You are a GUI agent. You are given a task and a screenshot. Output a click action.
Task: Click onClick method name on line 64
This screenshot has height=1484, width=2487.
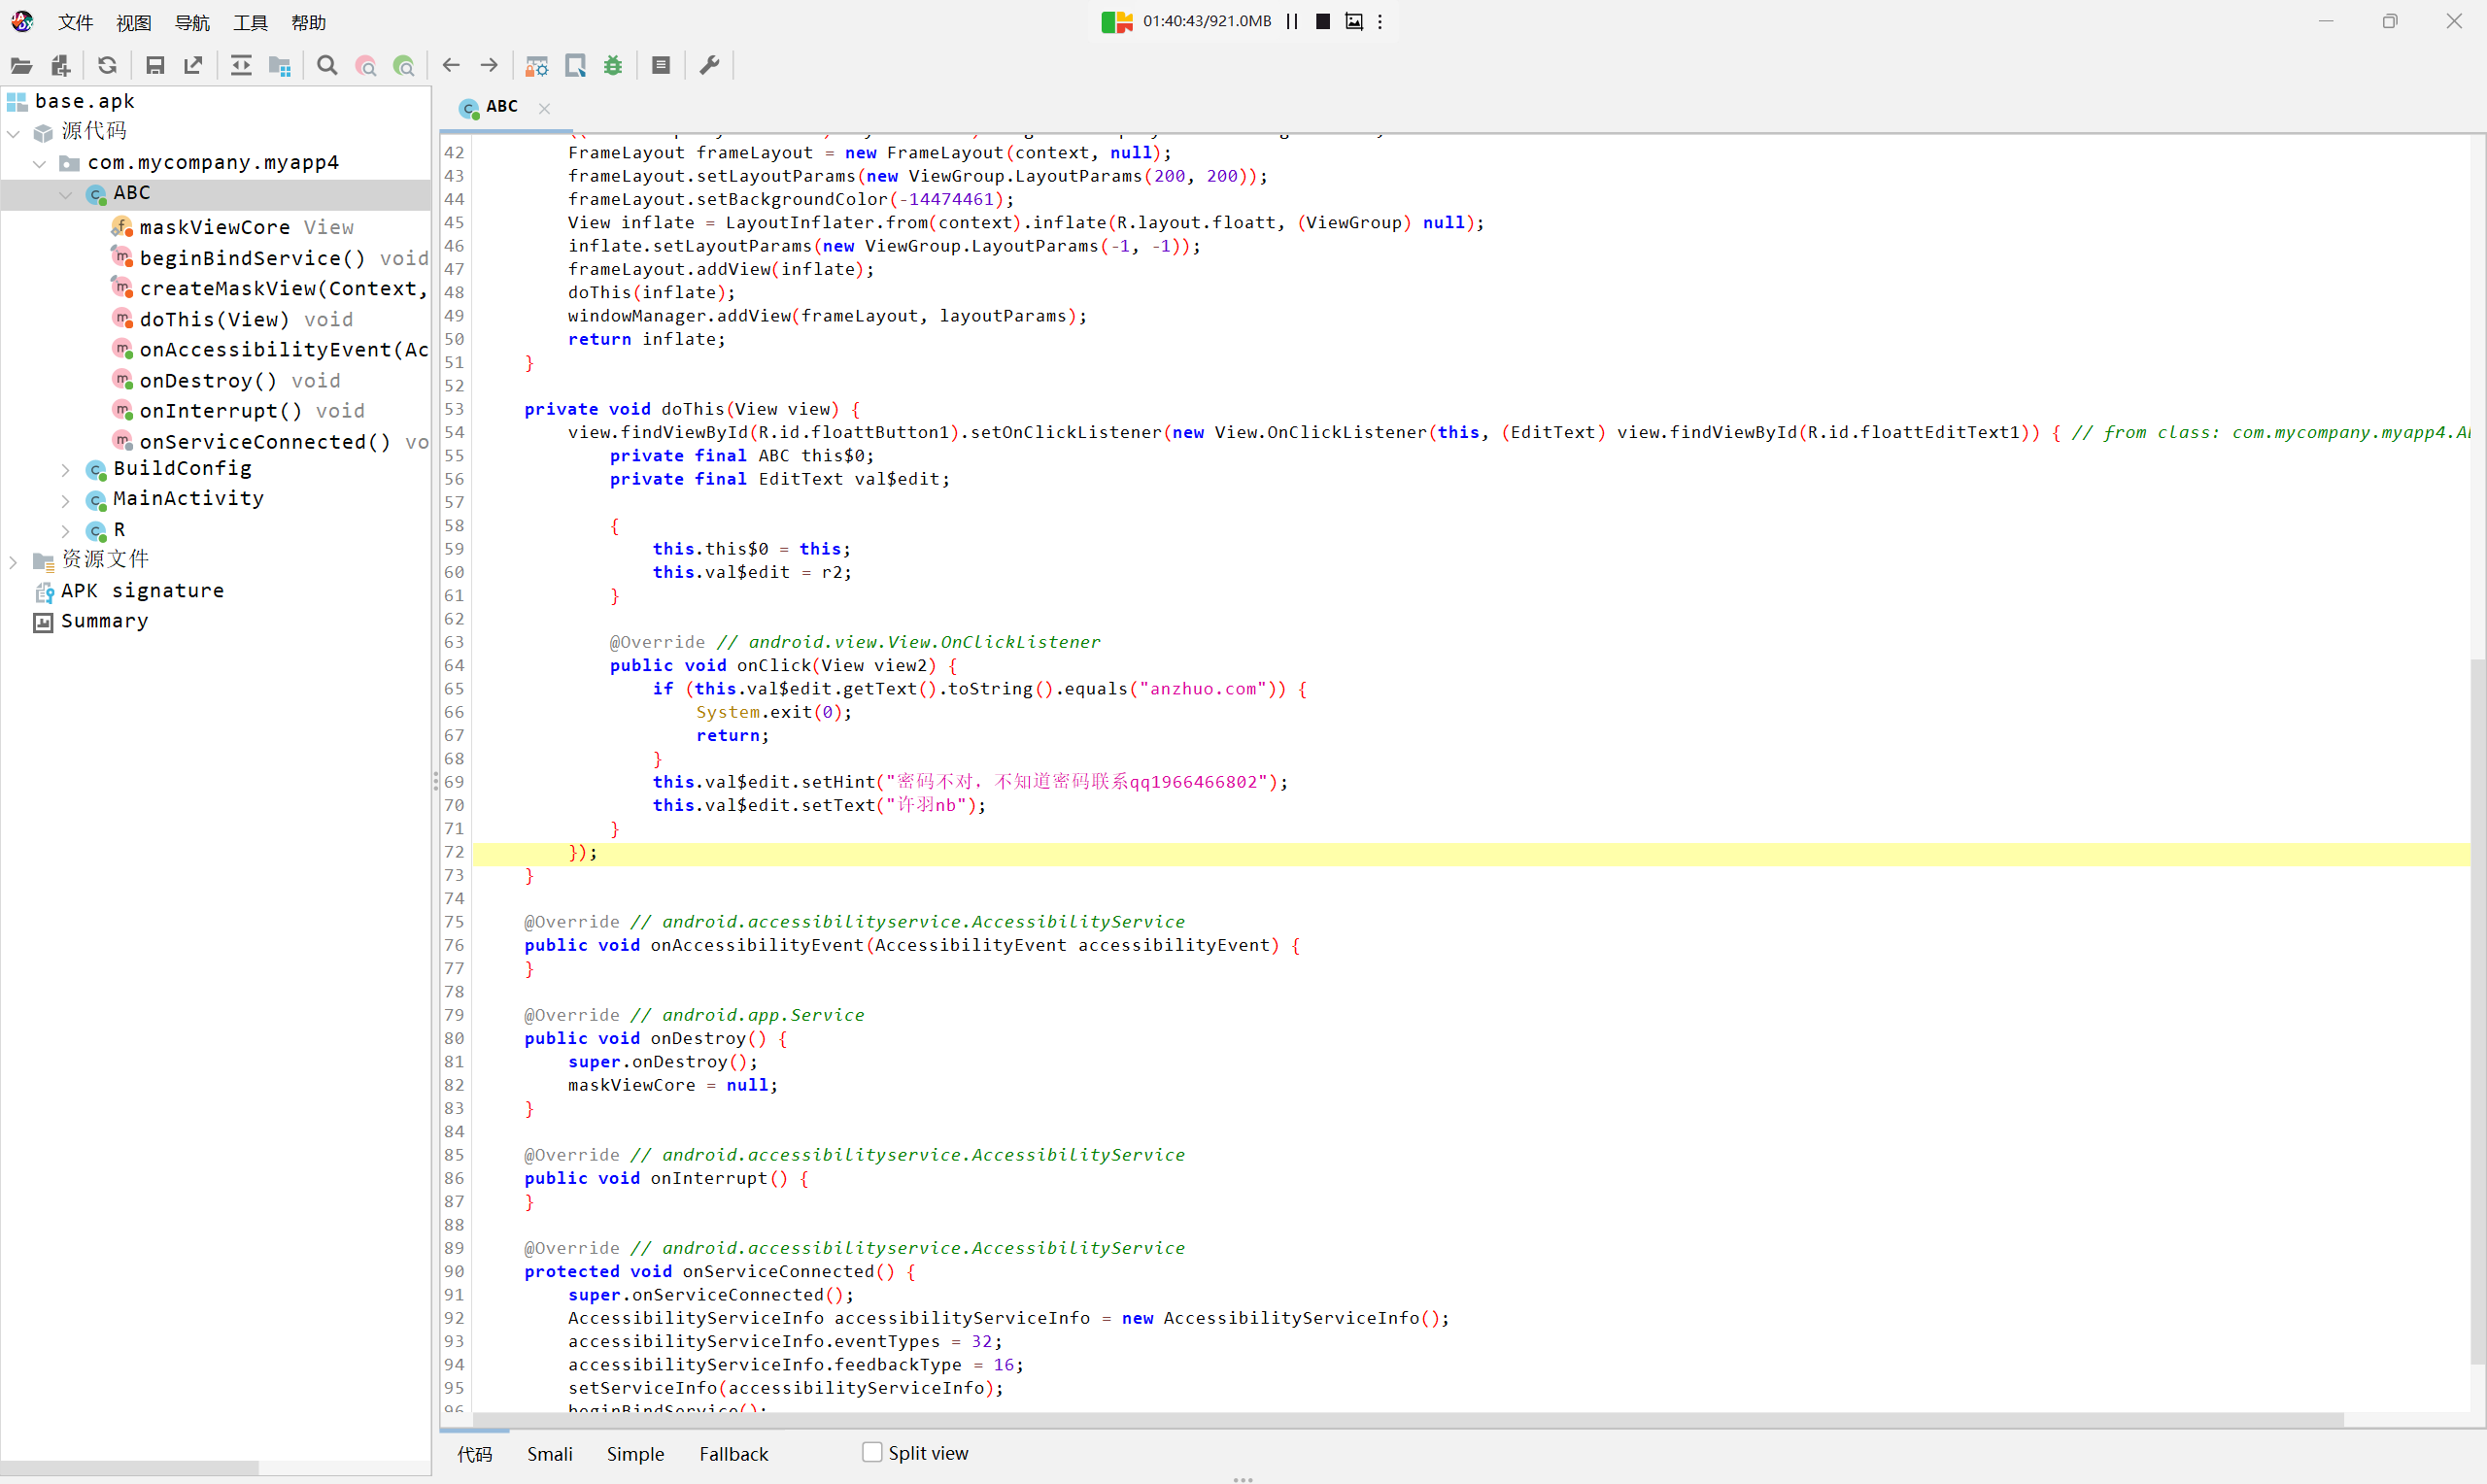774,666
